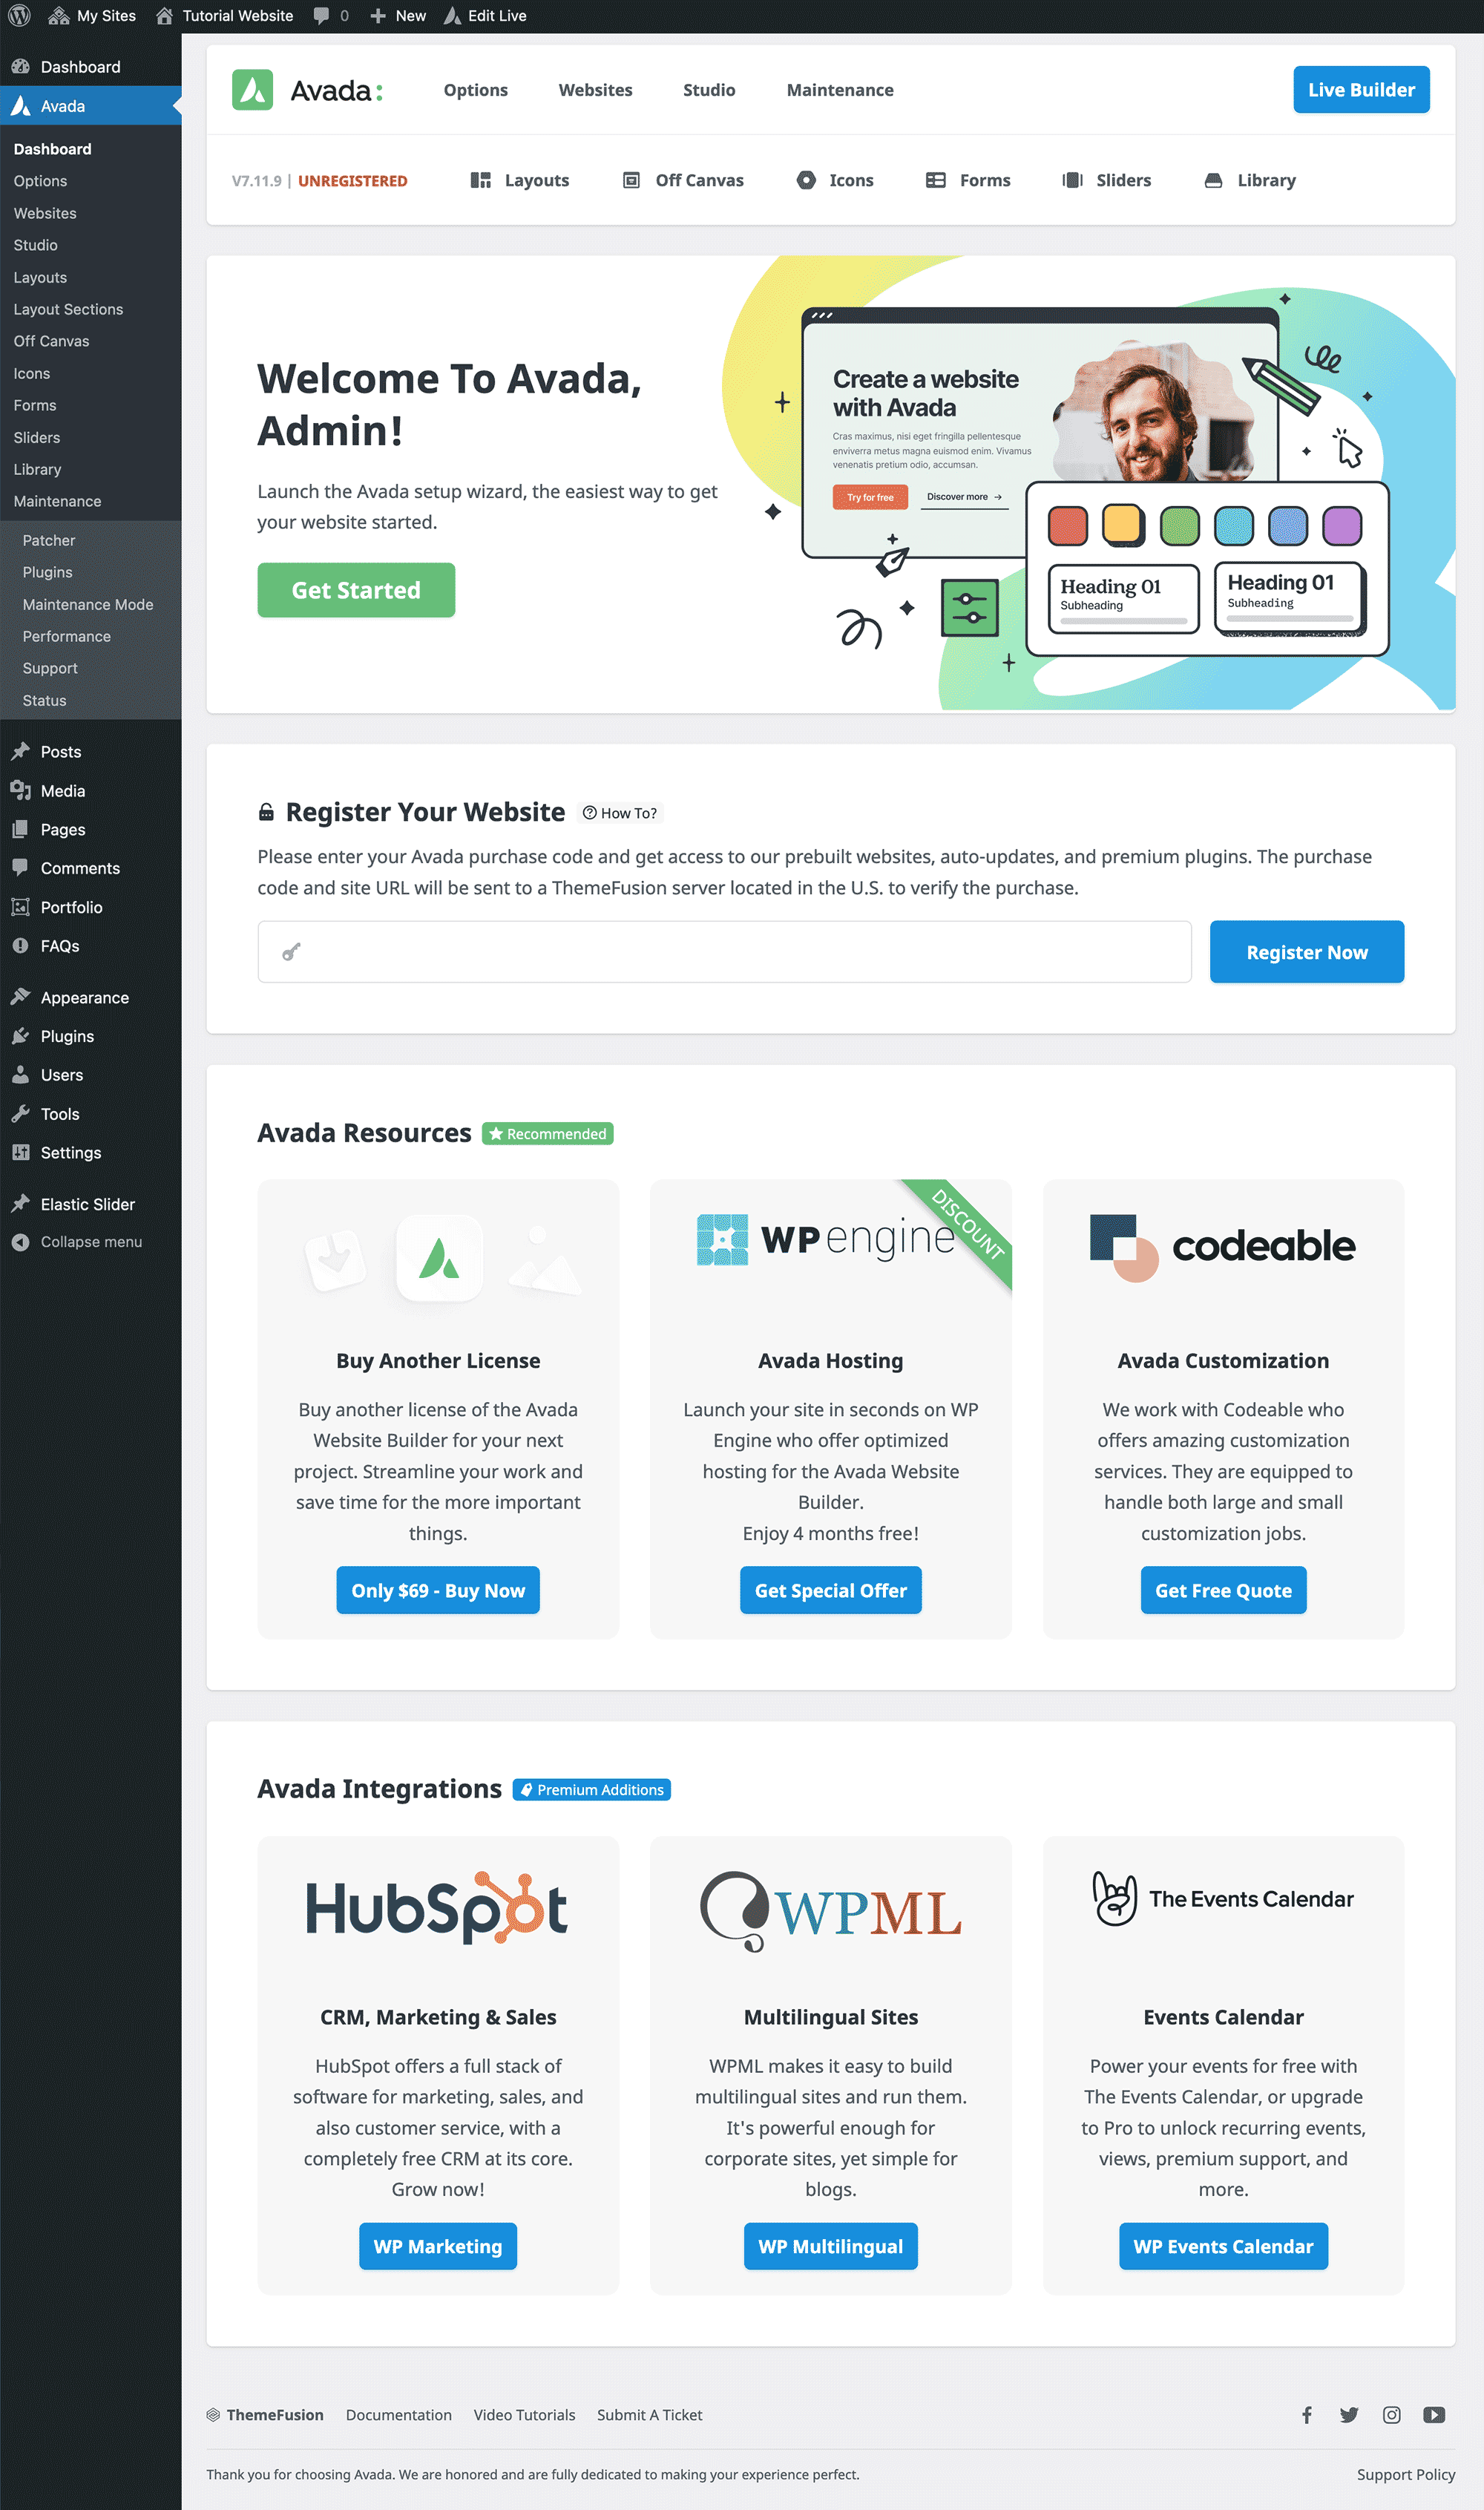Open My Sites in the admin bar
1484x2510 pixels.
click(x=92, y=16)
